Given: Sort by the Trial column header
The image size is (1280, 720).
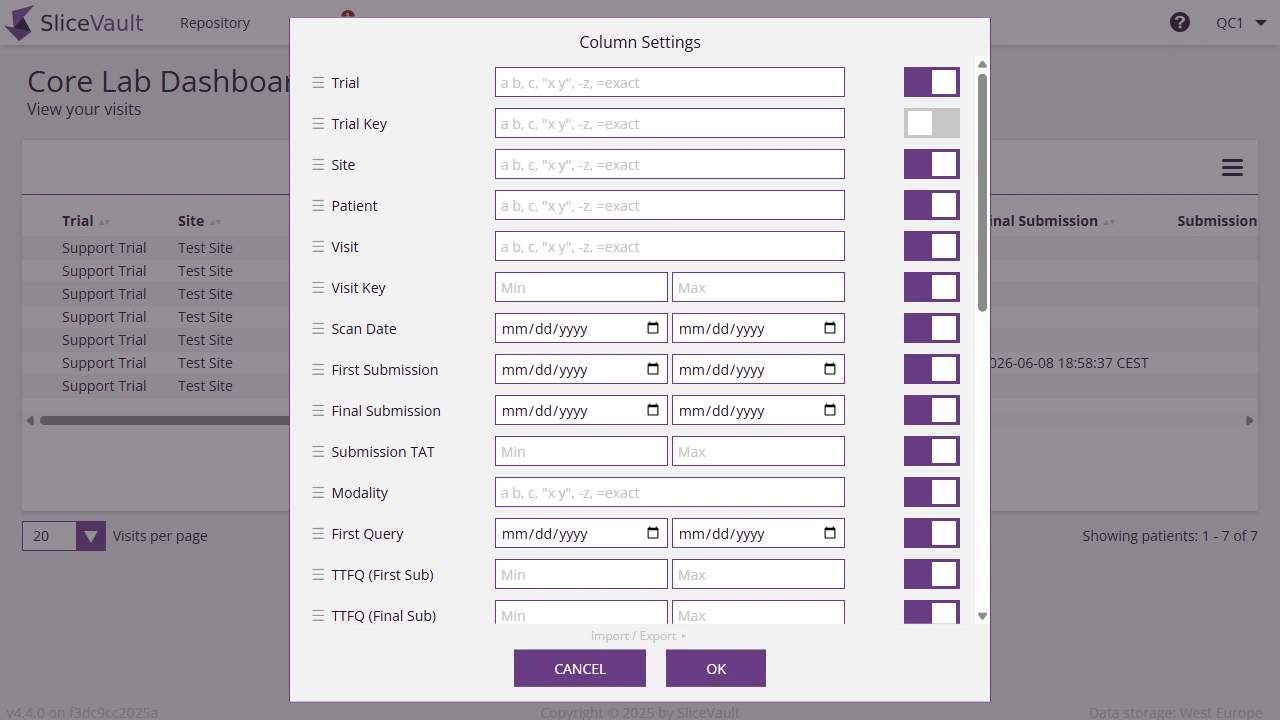Looking at the screenshot, I should (86, 221).
